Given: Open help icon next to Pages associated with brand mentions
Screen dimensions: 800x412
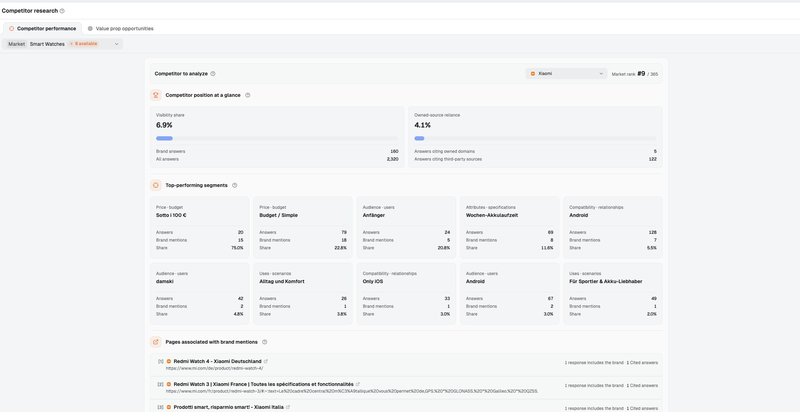Looking at the screenshot, I should coord(264,342).
